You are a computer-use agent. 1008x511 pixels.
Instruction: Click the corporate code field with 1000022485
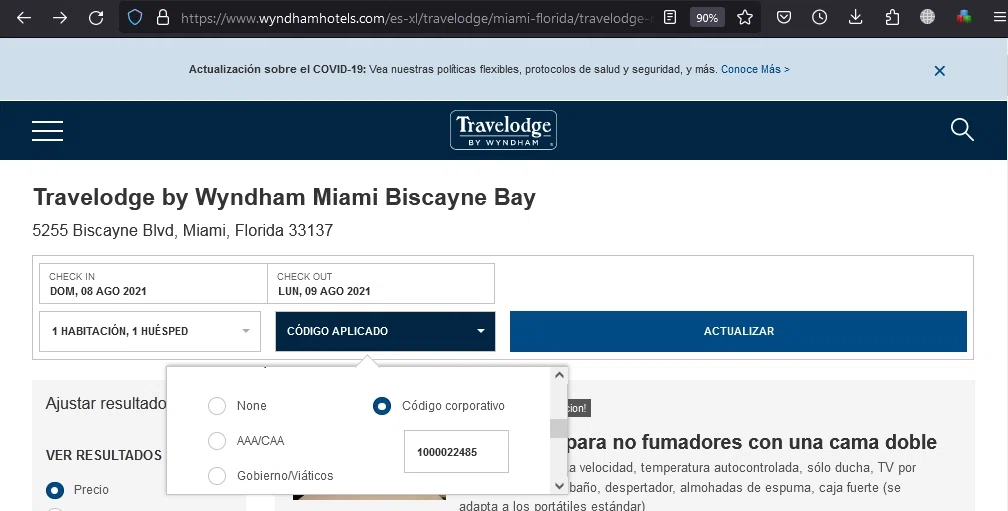[x=456, y=452]
